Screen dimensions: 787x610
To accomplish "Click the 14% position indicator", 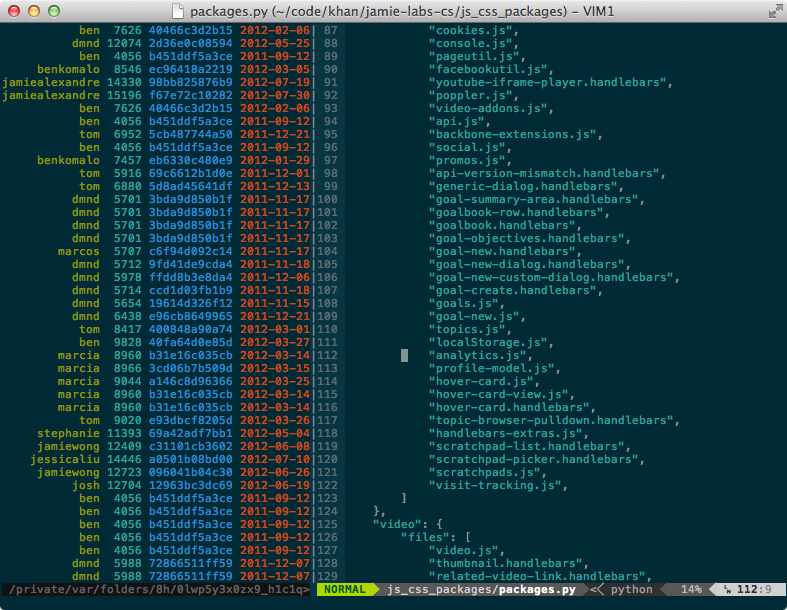I will [x=691, y=589].
